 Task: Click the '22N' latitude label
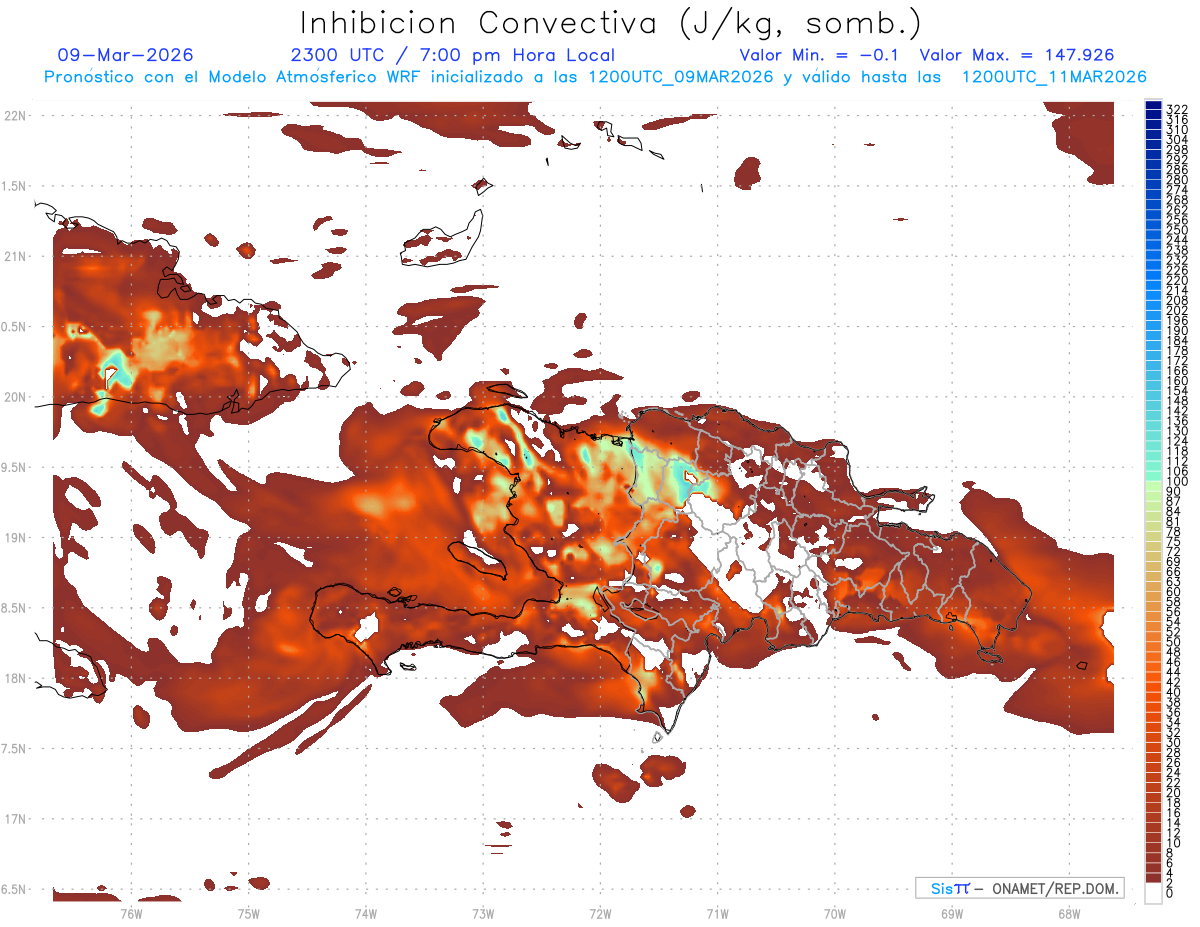click(14, 115)
